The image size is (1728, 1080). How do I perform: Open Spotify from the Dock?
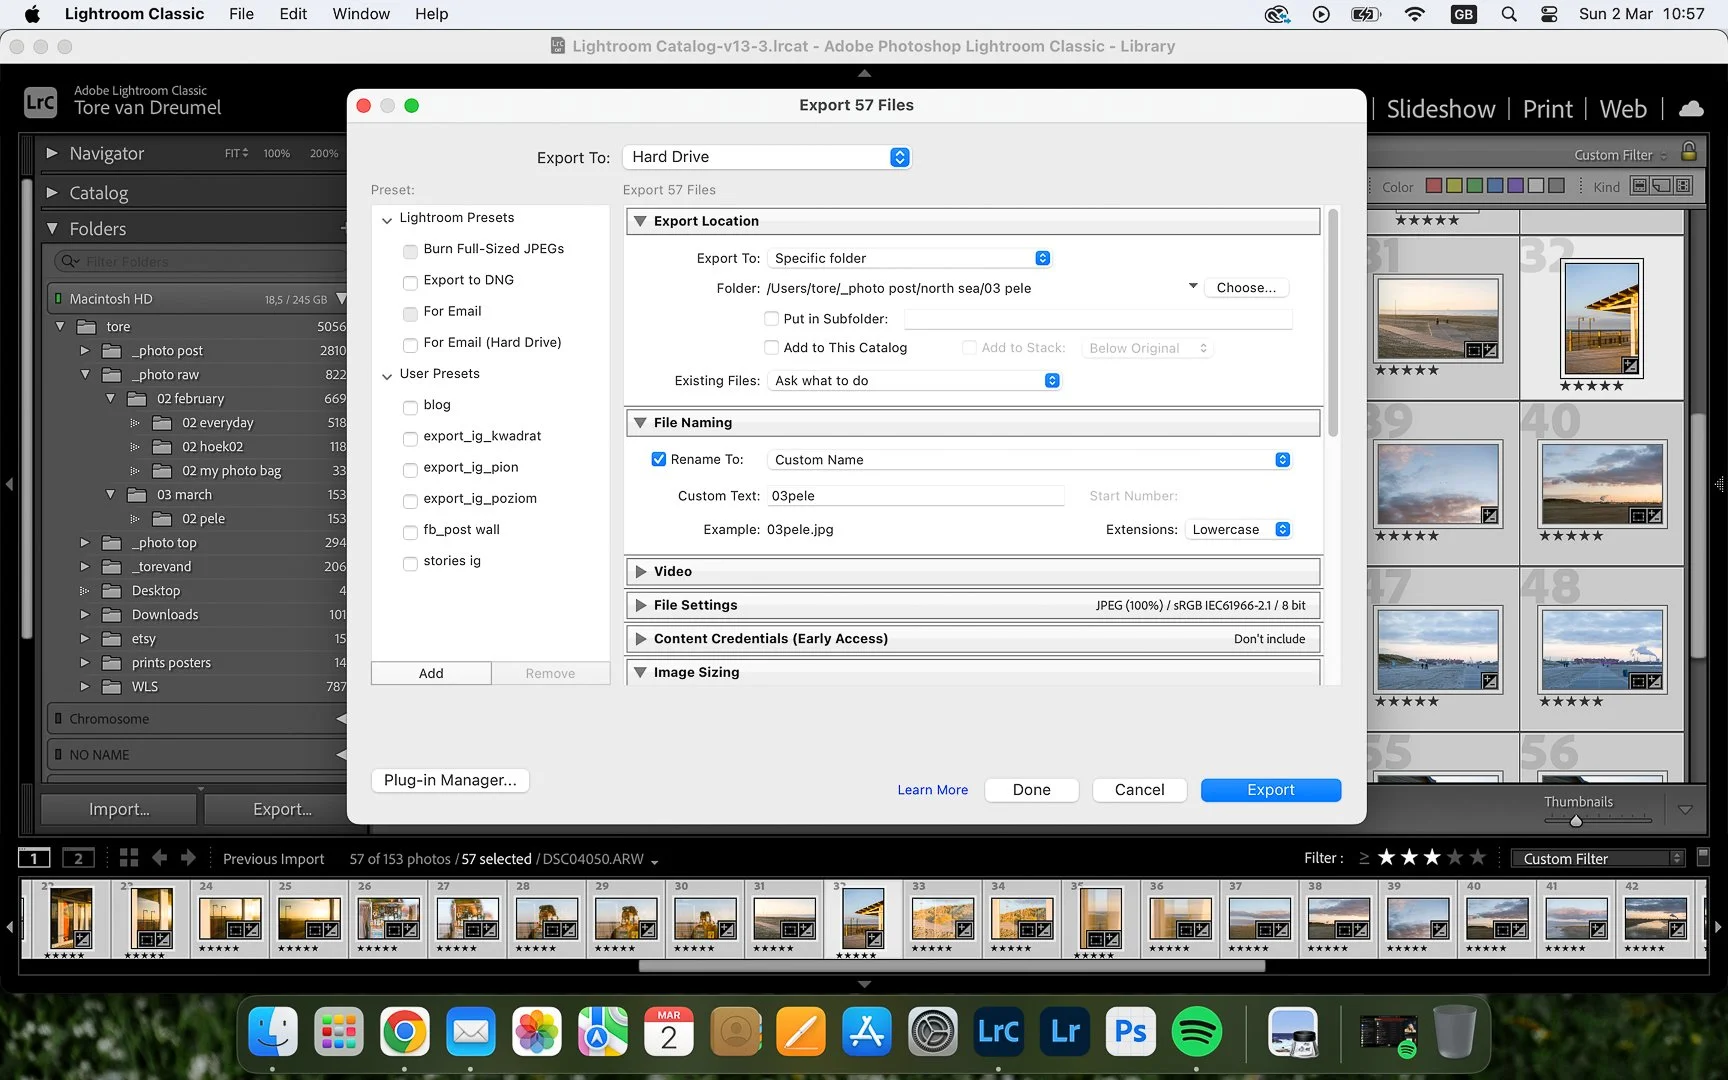[1197, 1032]
